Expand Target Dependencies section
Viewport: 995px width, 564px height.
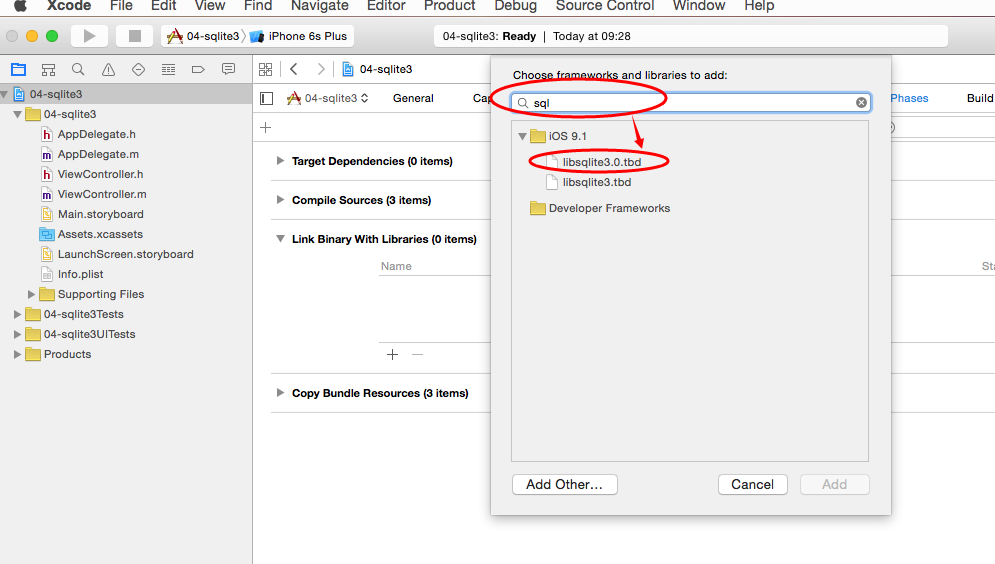pyautogui.click(x=280, y=161)
